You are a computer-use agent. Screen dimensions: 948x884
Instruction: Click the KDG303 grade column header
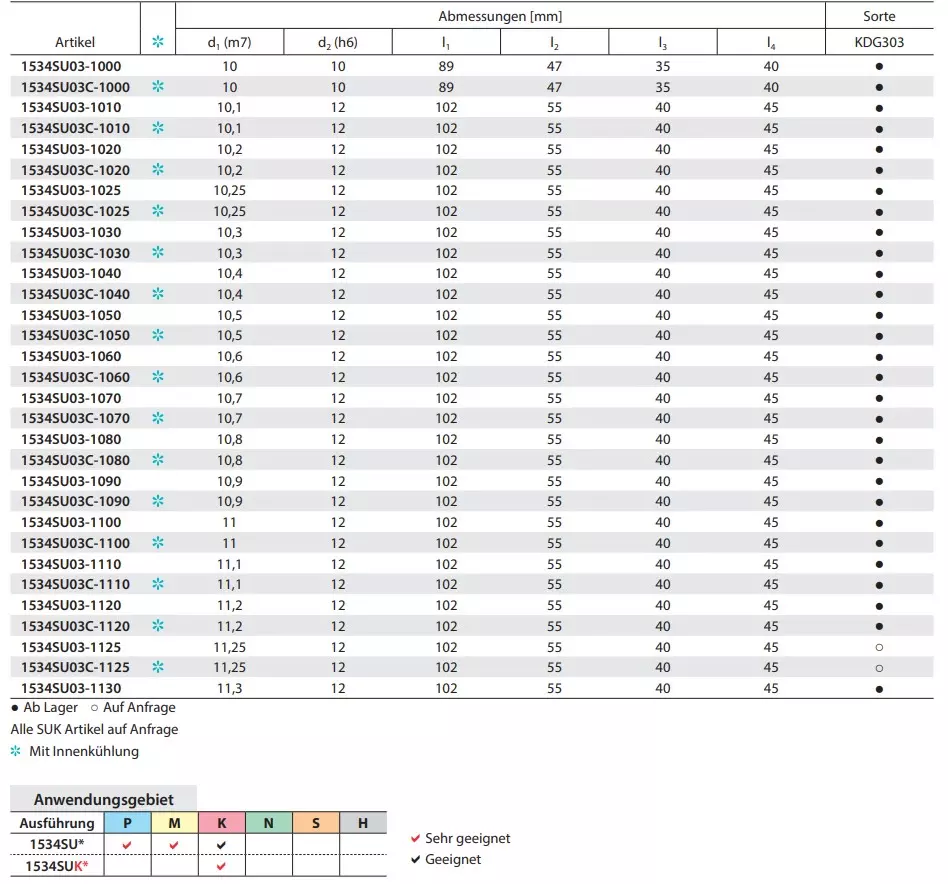click(x=879, y=42)
